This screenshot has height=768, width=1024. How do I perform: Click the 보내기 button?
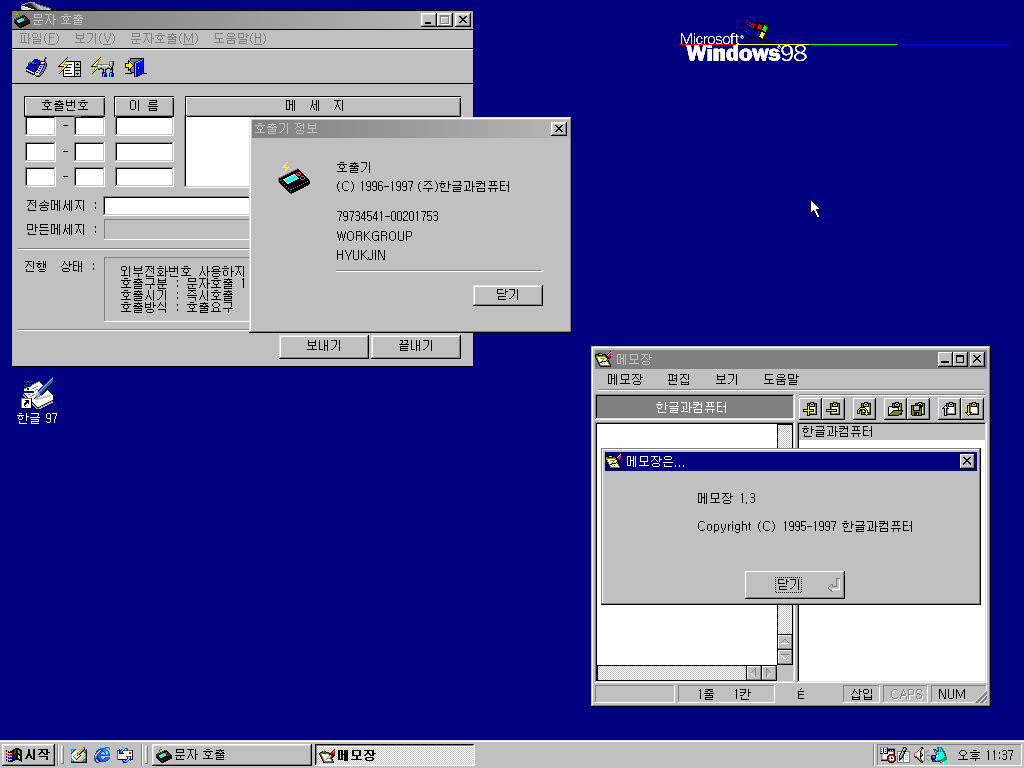pyautogui.click(x=324, y=346)
